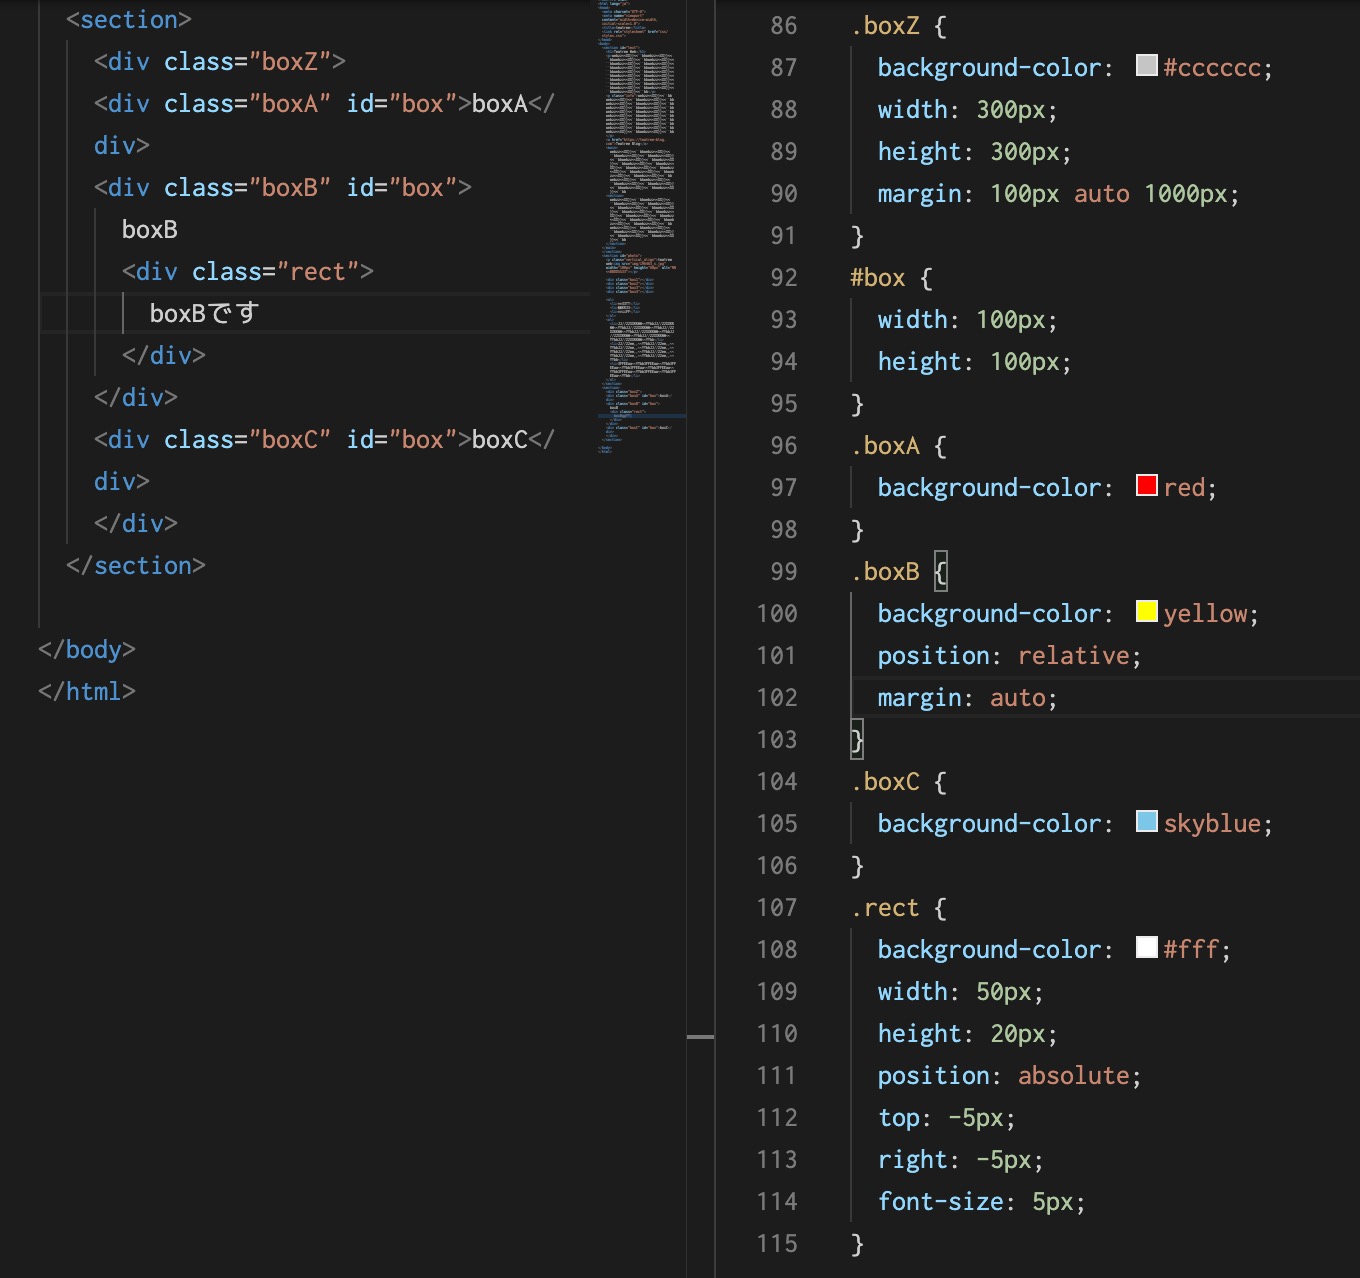The height and width of the screenshot is (1278, 1360).
Task: Click the highlighted bracket after .boxB
Action: [x=941, y=572]
